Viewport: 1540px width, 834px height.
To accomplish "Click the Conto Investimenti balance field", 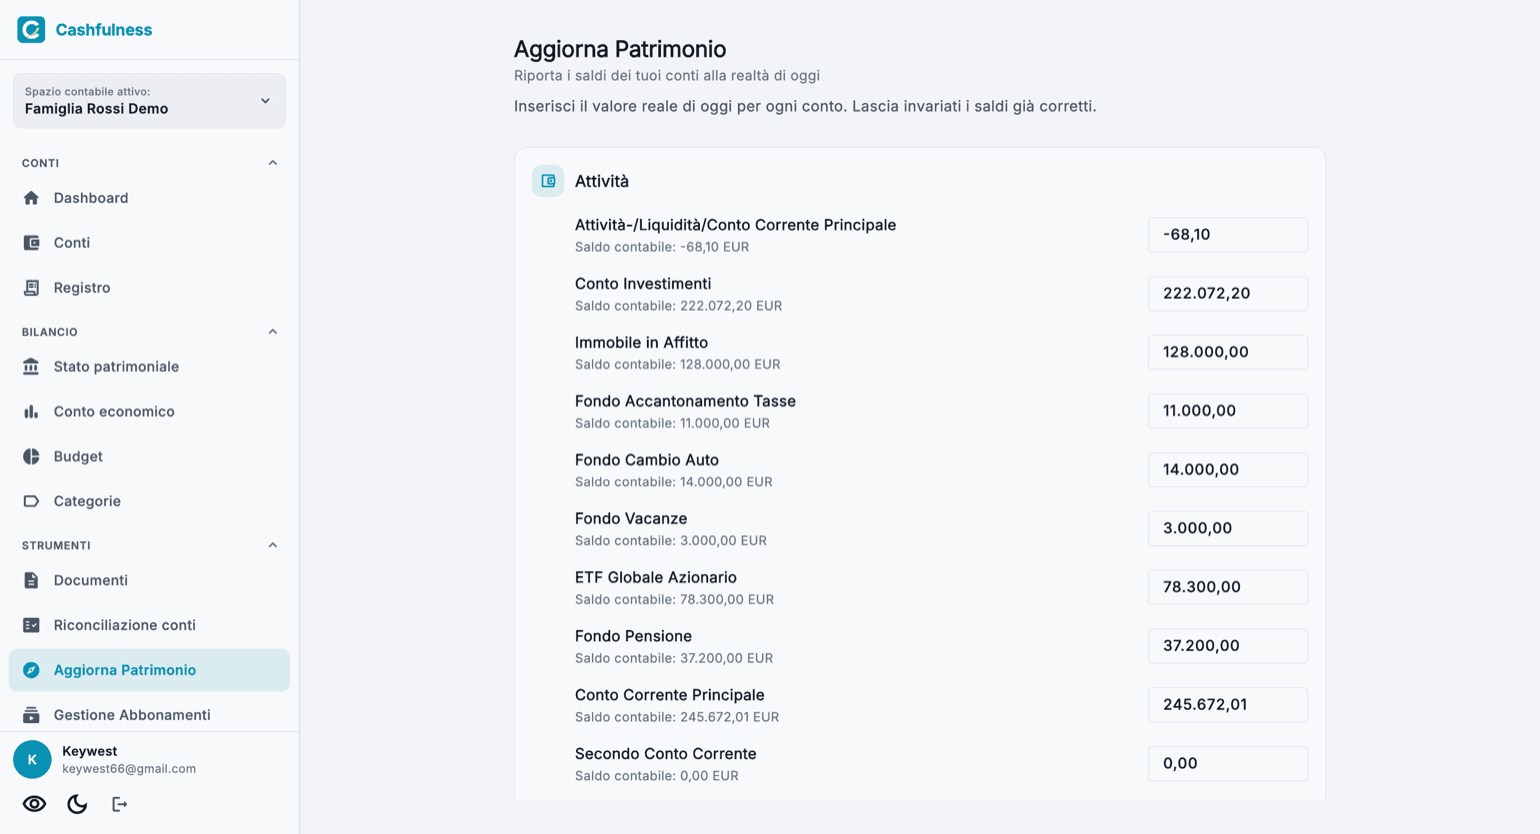I will pyautogui.click(x=1228, y=294).
